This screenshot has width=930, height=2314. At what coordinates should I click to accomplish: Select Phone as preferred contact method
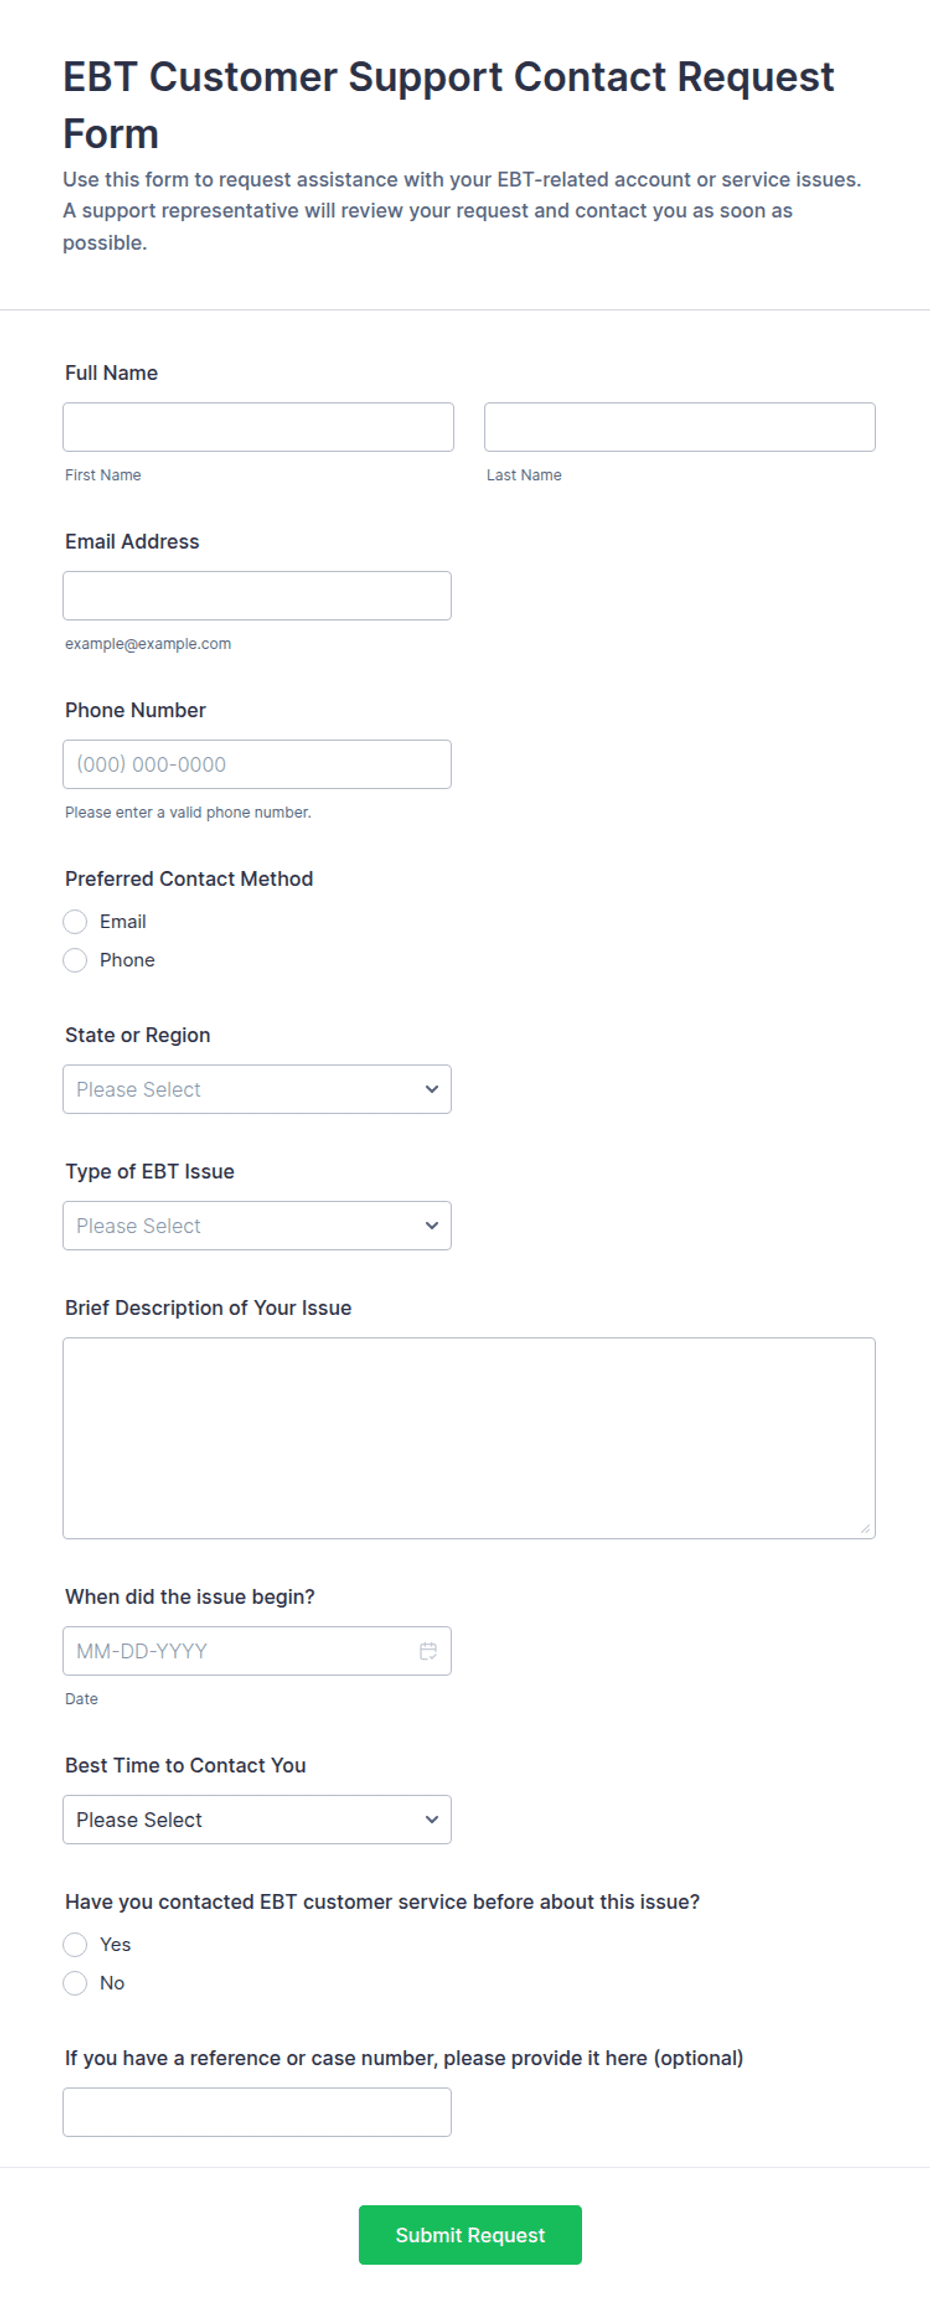click(75, 960)
